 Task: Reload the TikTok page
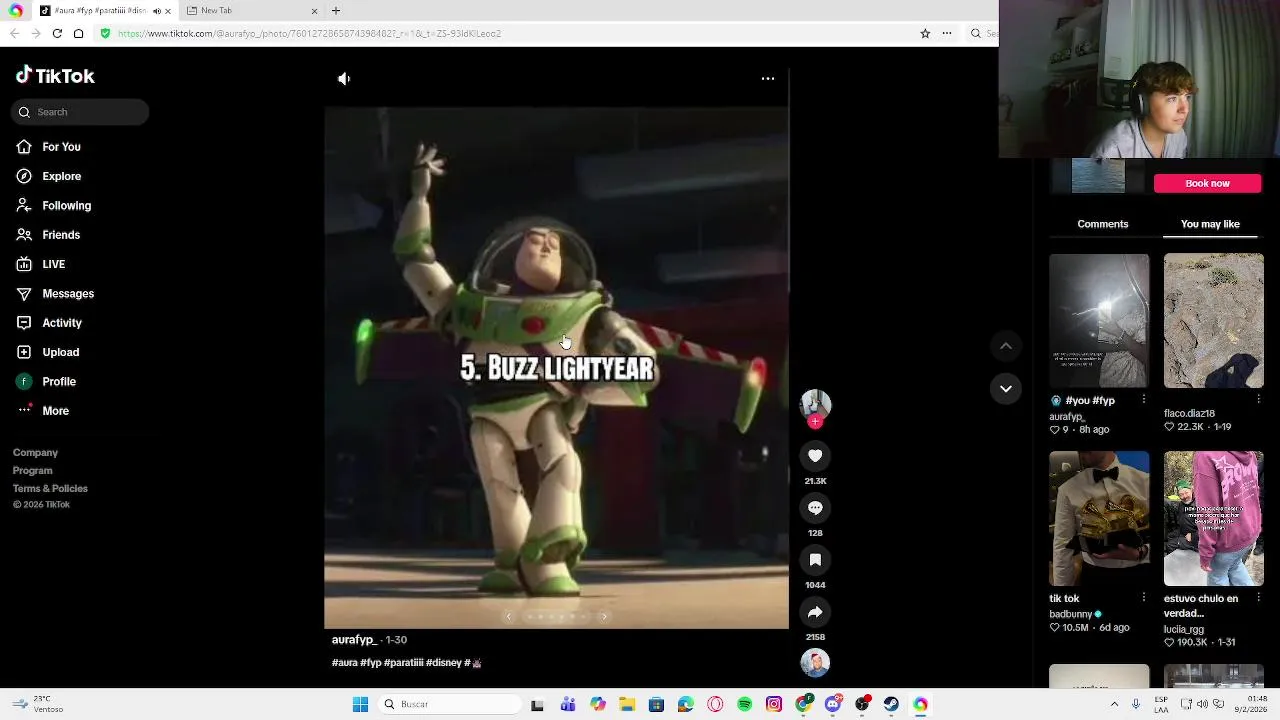57,33
